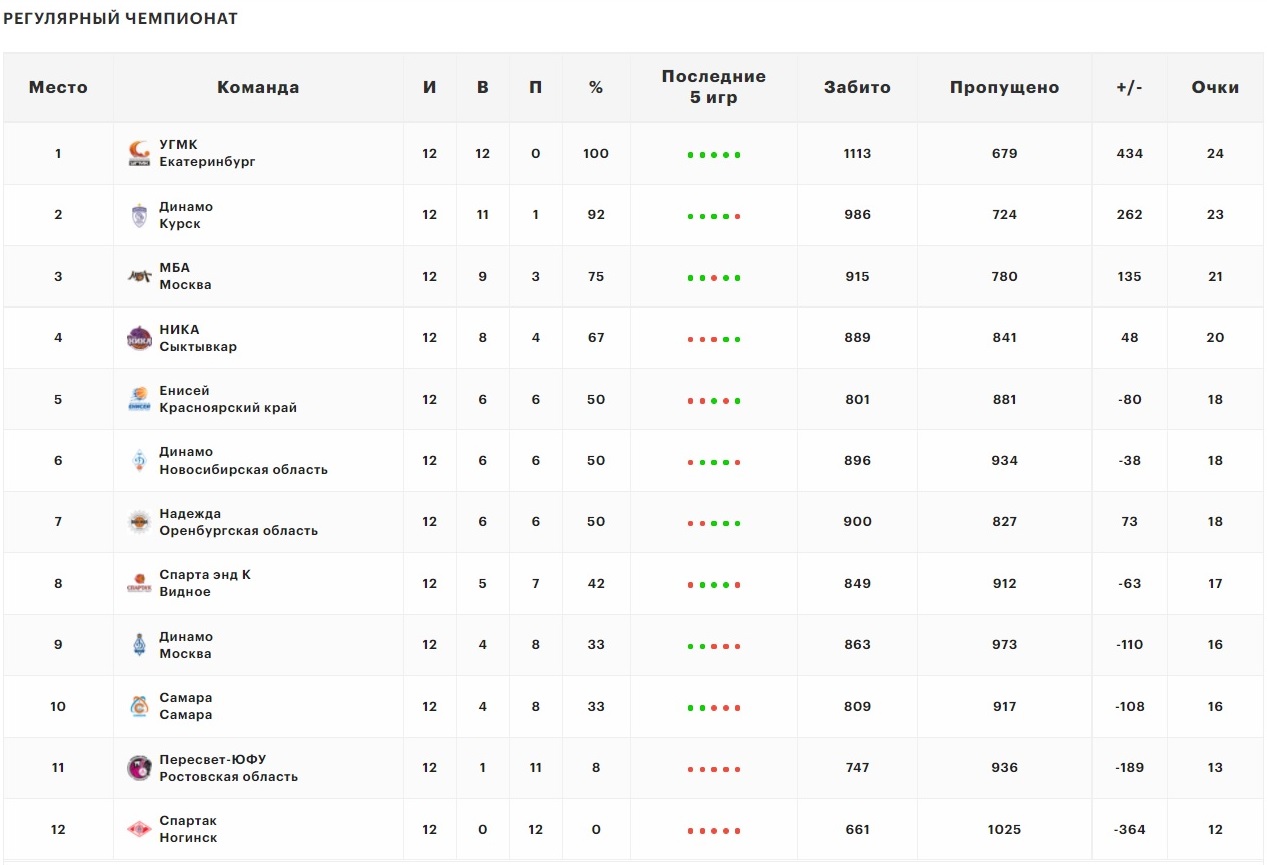Click the 986 scored cell
The width and height of the screenshot is (1267, 865).
click(857, 215)
